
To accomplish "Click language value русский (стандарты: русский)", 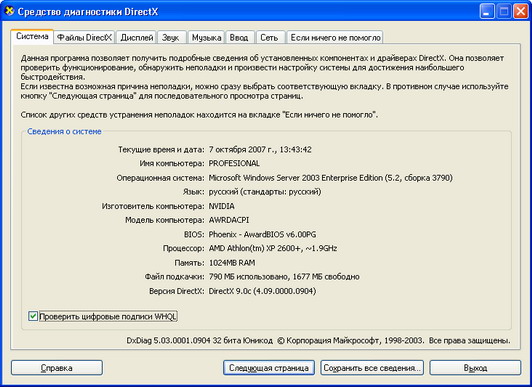I will tap(265, 192).
